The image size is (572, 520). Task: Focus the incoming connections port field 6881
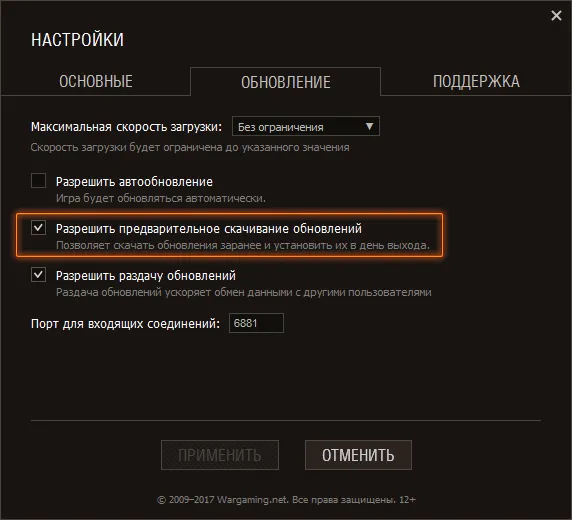coord(256,323)
